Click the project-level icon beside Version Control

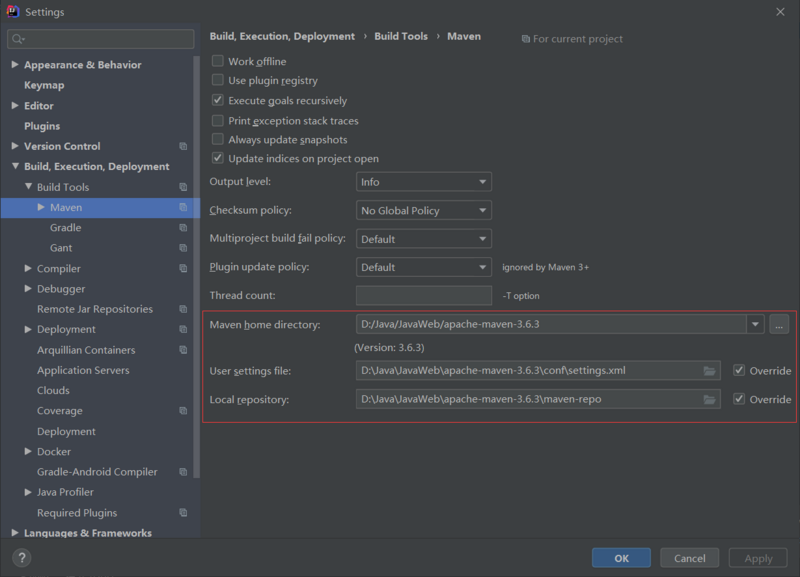[183, 147]
